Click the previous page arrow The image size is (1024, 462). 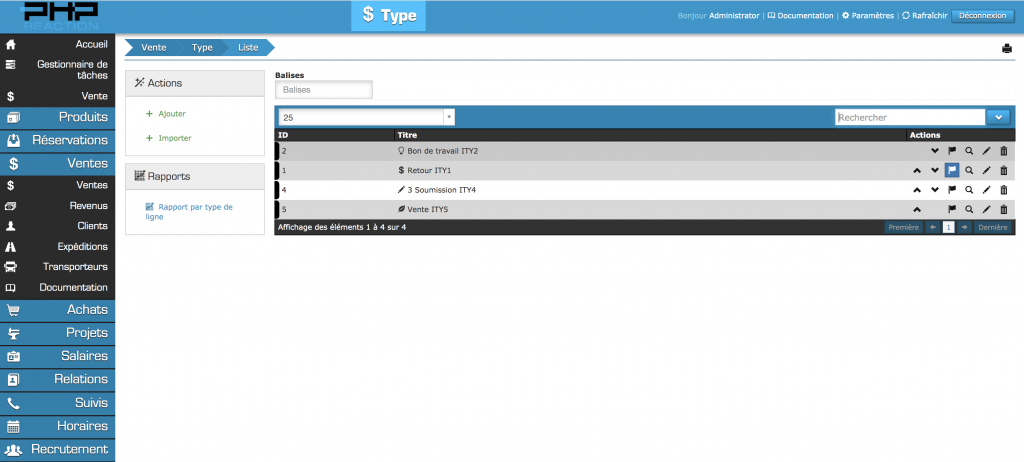pos(933,227)
